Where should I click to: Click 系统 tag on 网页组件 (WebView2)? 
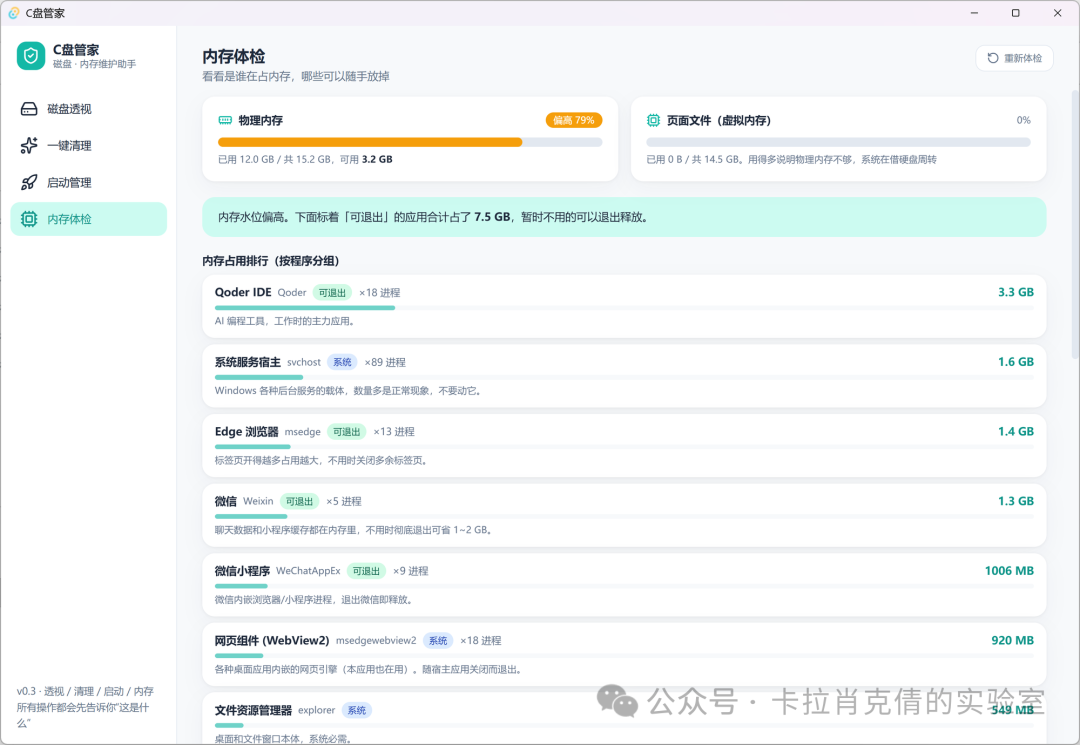coord(438,640)
